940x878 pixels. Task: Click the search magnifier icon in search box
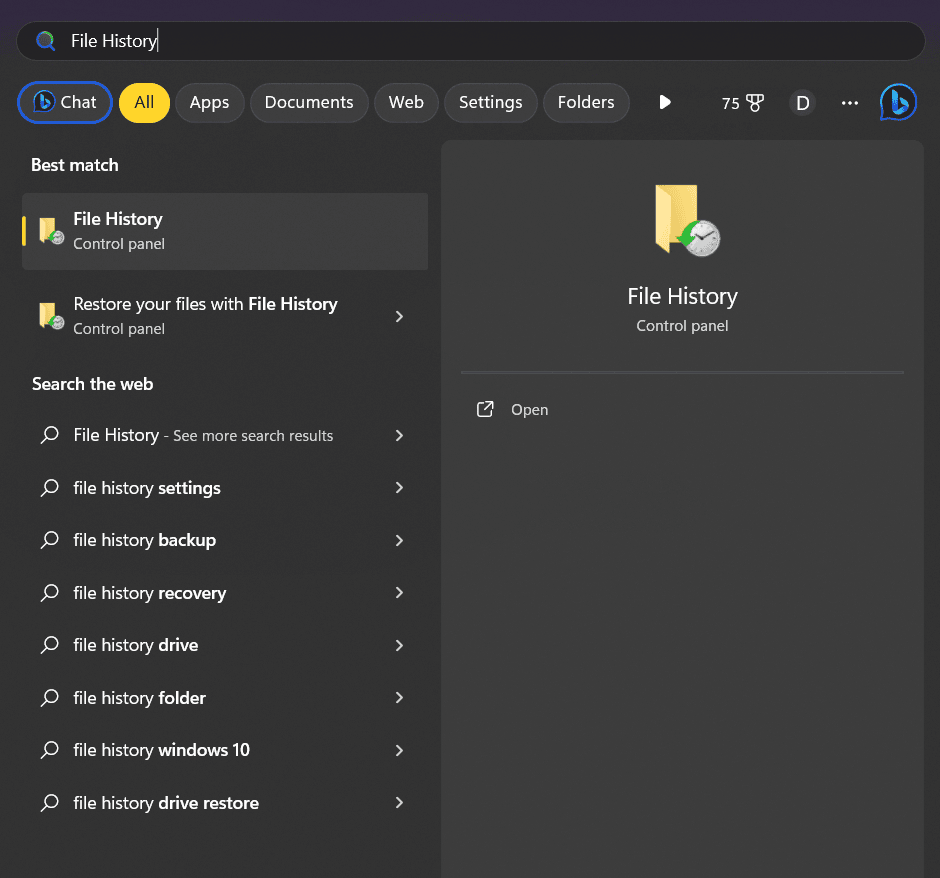pos(44,40)
